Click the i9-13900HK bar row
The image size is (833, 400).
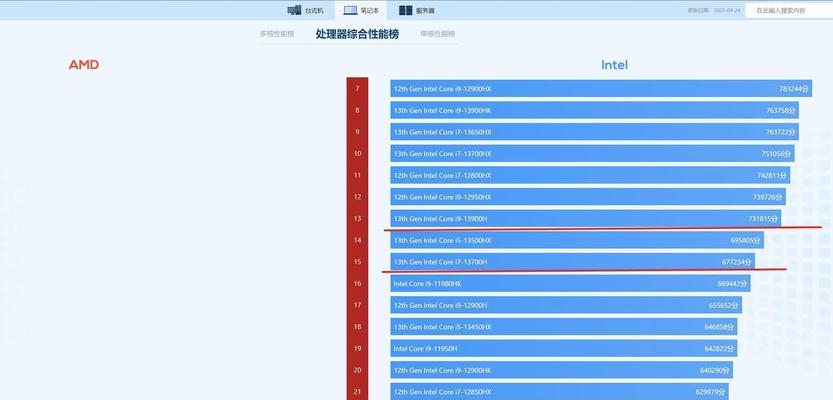(594, 110)
